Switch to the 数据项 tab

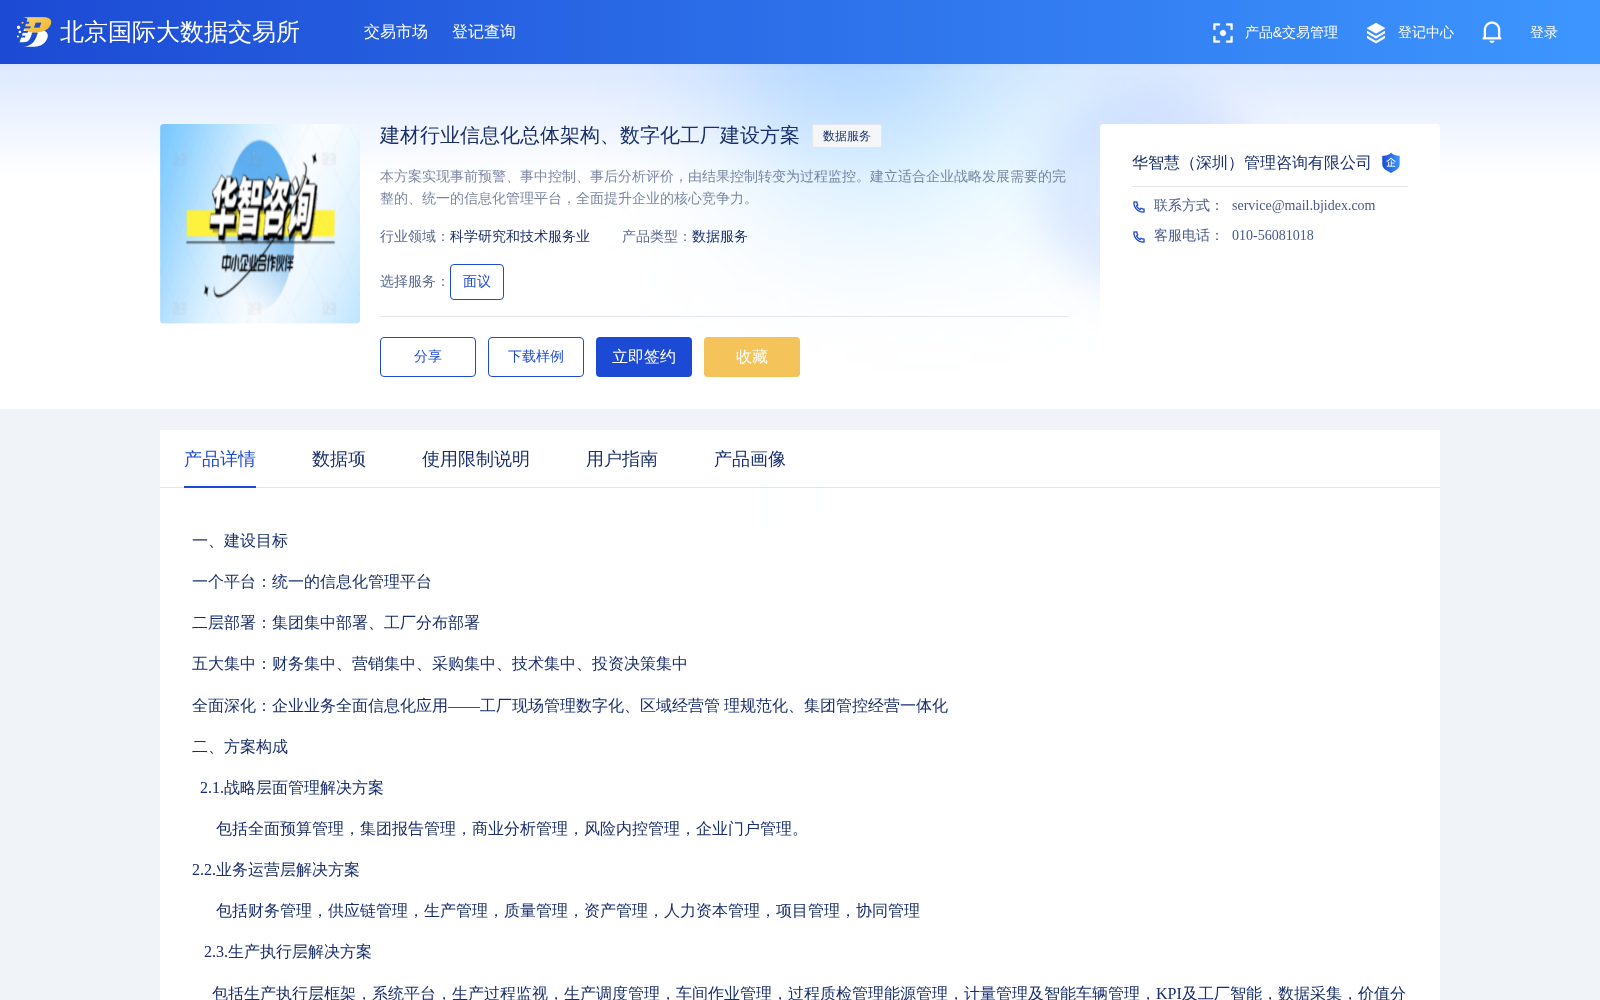pyautogui.click(x=339, y=459)
